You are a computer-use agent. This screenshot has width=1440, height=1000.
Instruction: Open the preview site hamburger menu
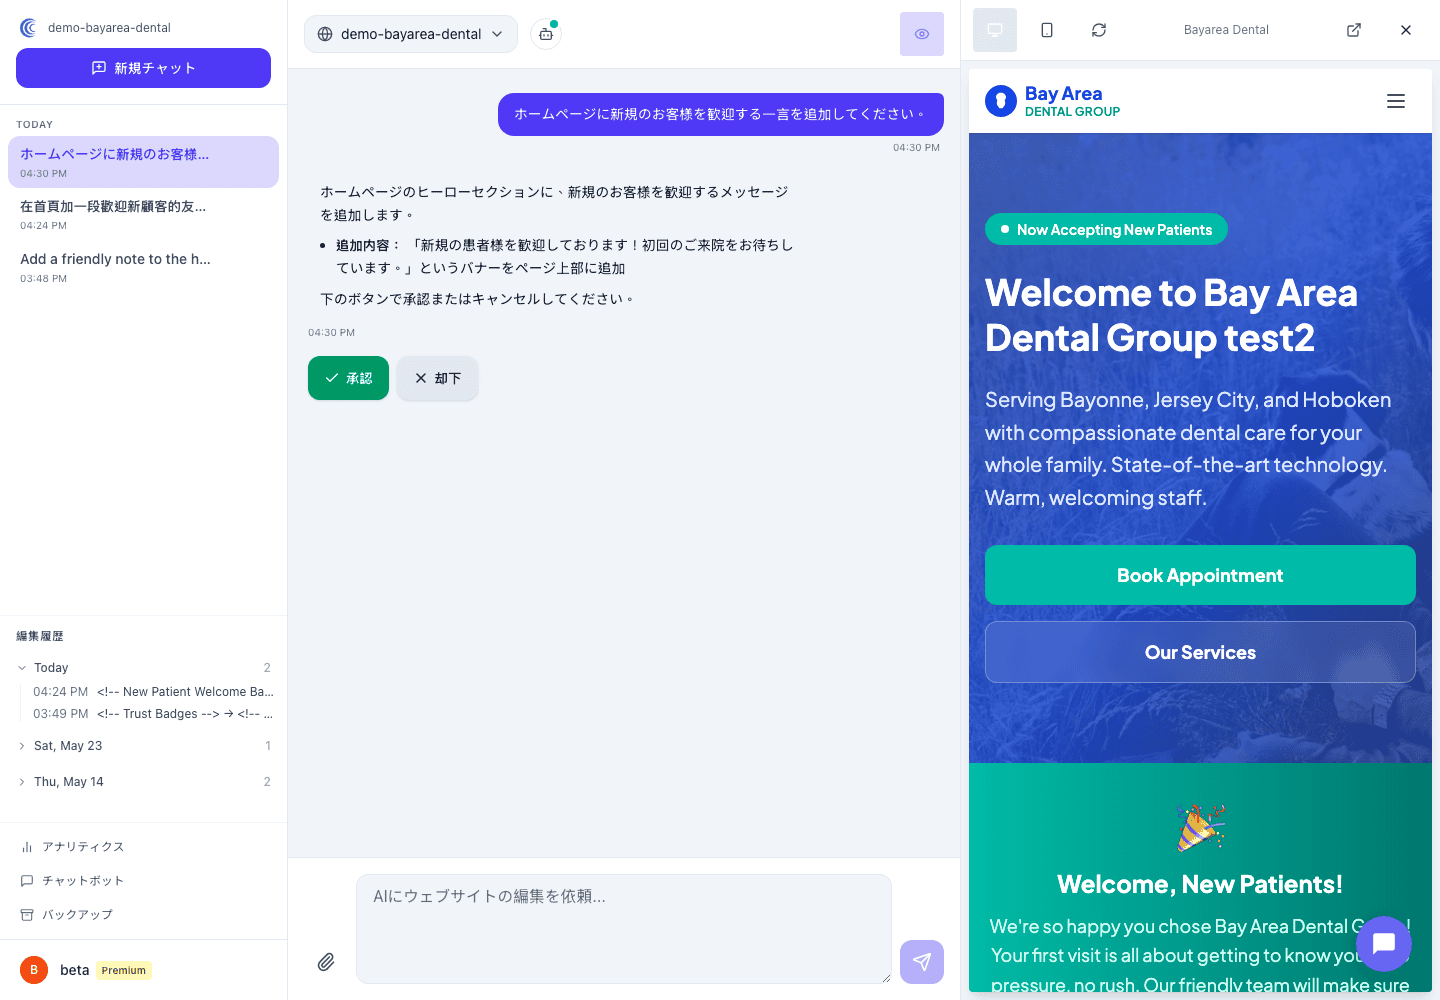[1396, 101]
